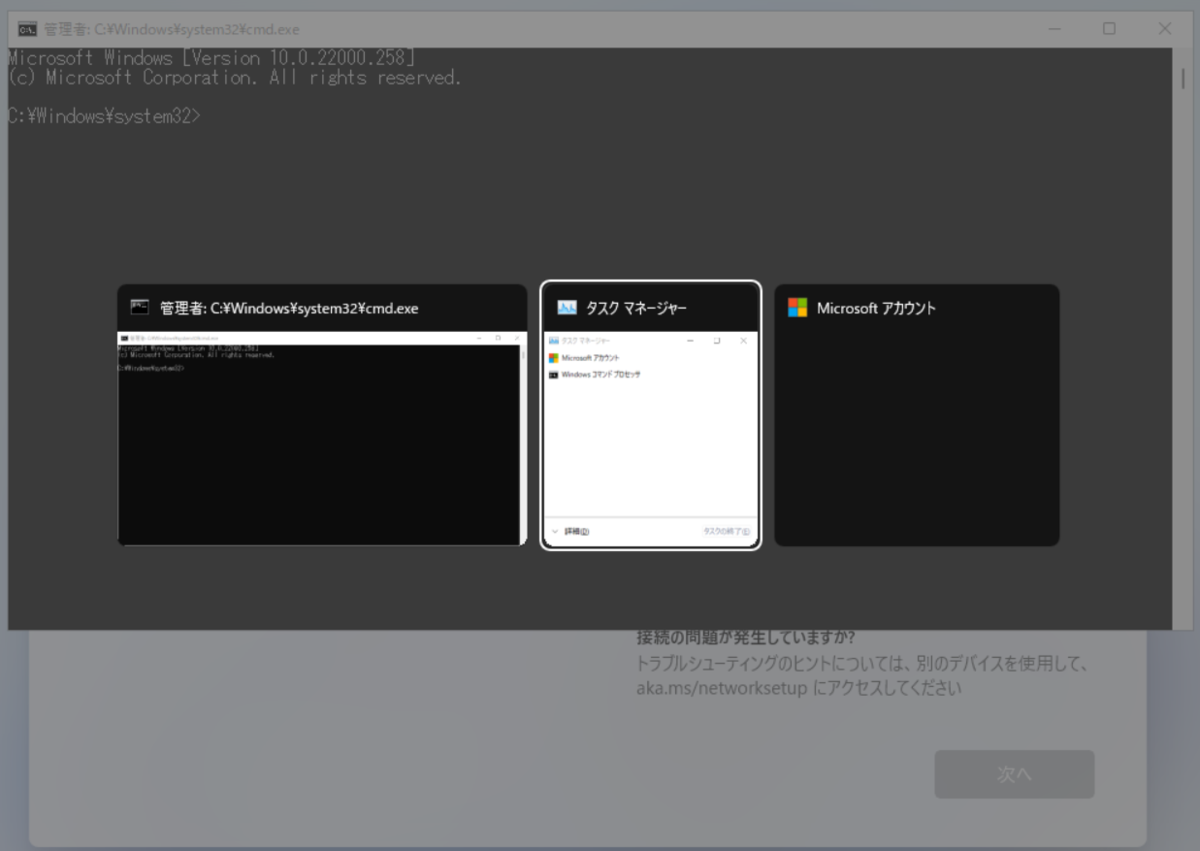
Task: Switch to the cmd.exe window thumbnail
Action: (322, 415)
